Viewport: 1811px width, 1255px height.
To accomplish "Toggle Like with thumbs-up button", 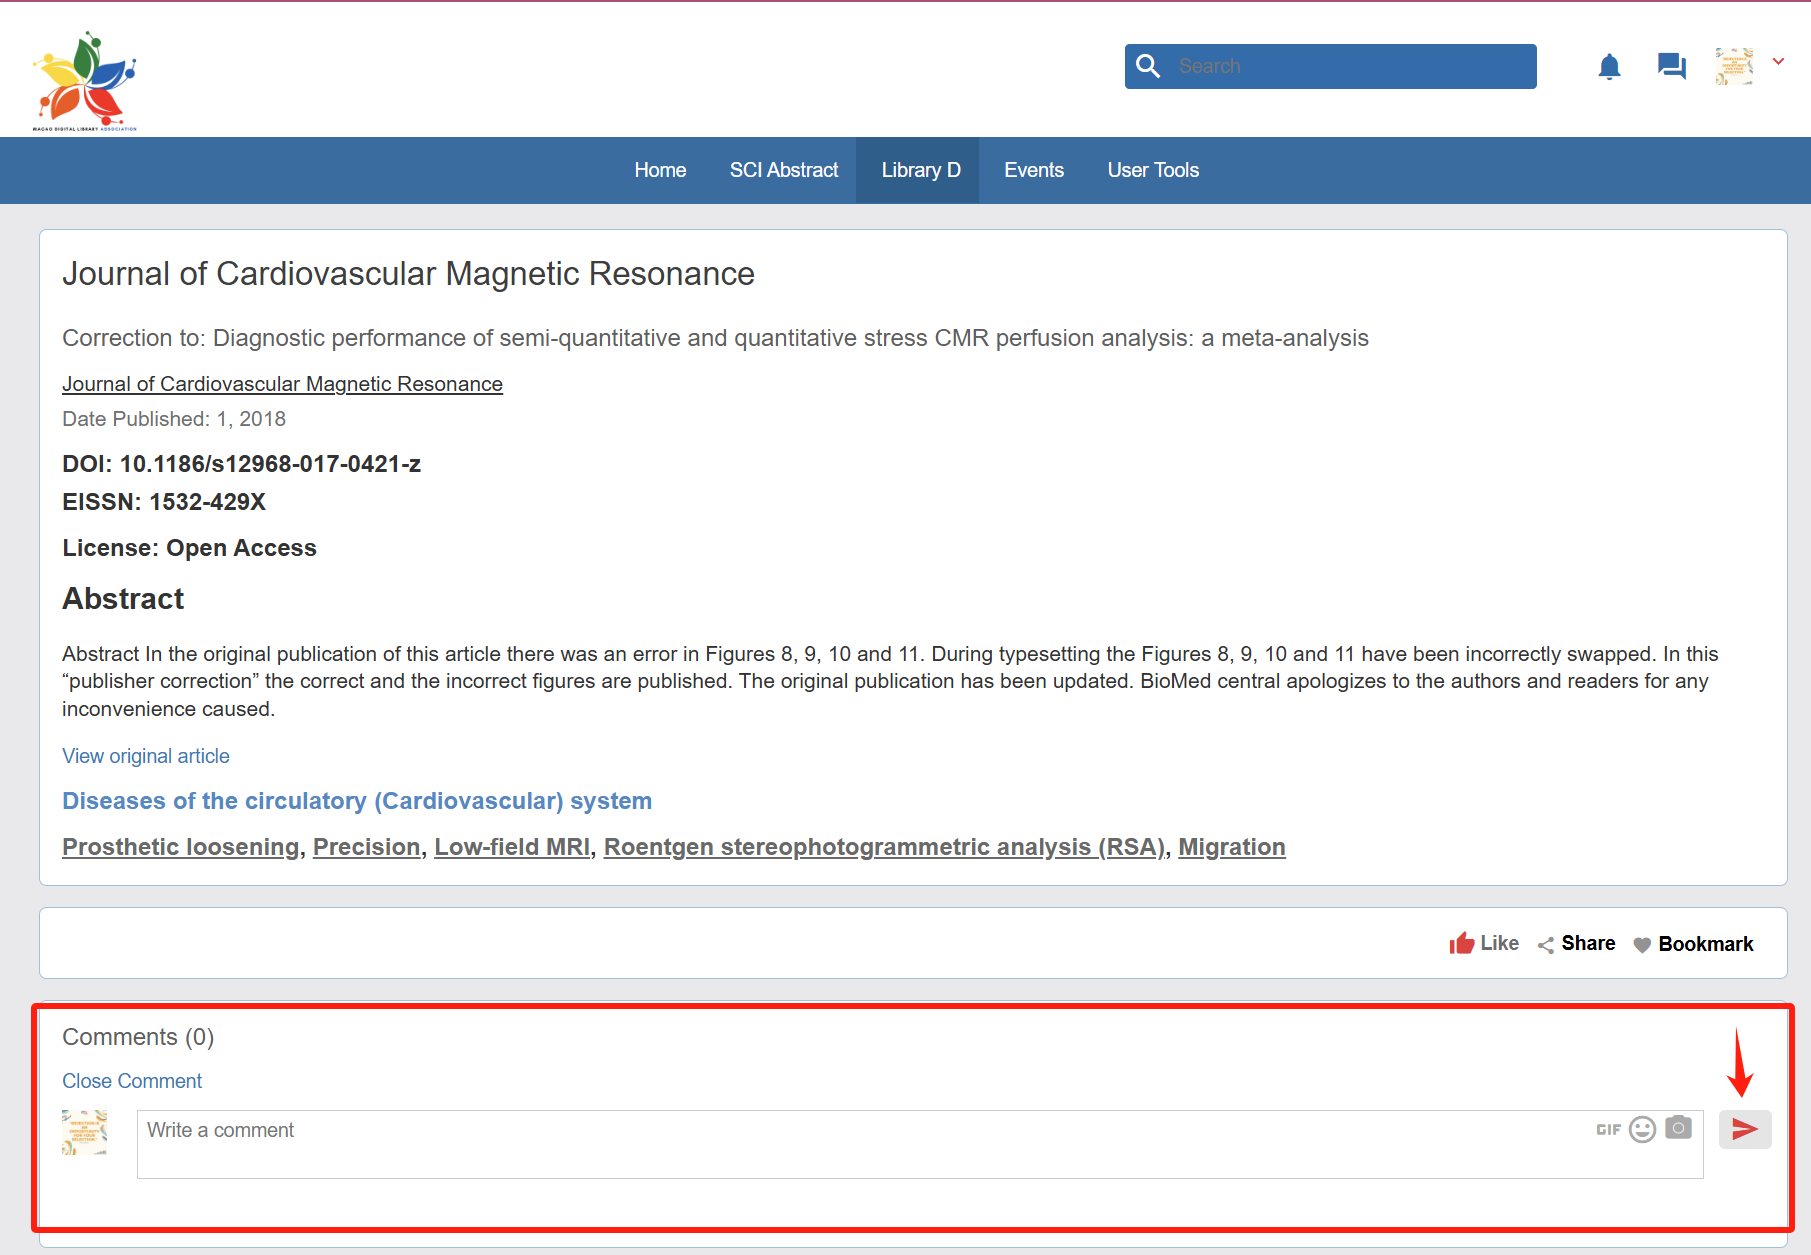I will [x=1484, y=943].
